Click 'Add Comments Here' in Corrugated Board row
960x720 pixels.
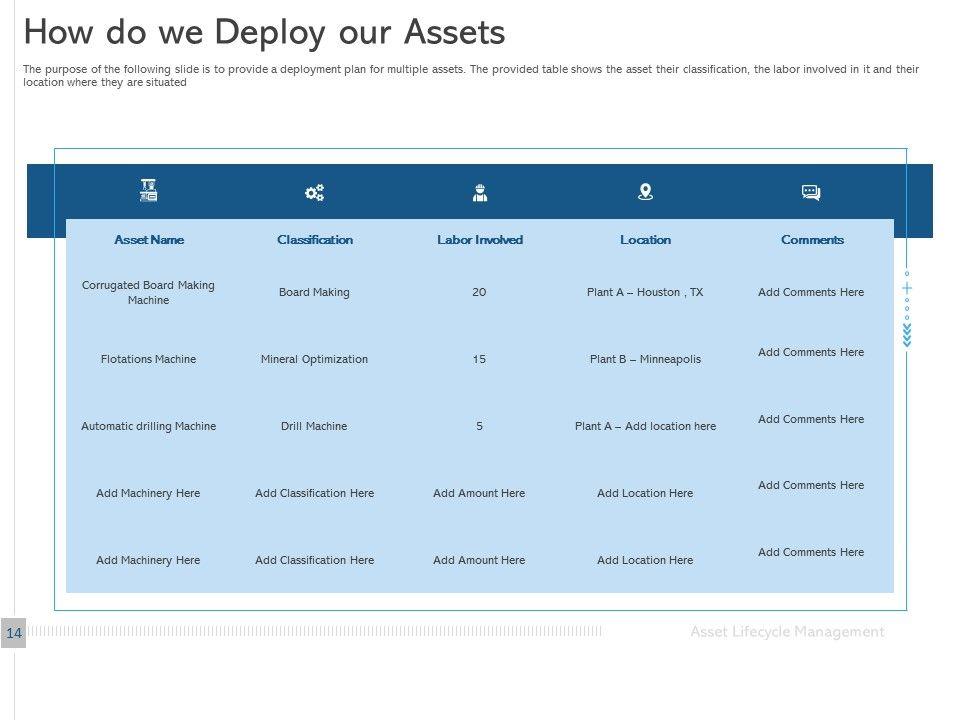click(x=811, y=292)
